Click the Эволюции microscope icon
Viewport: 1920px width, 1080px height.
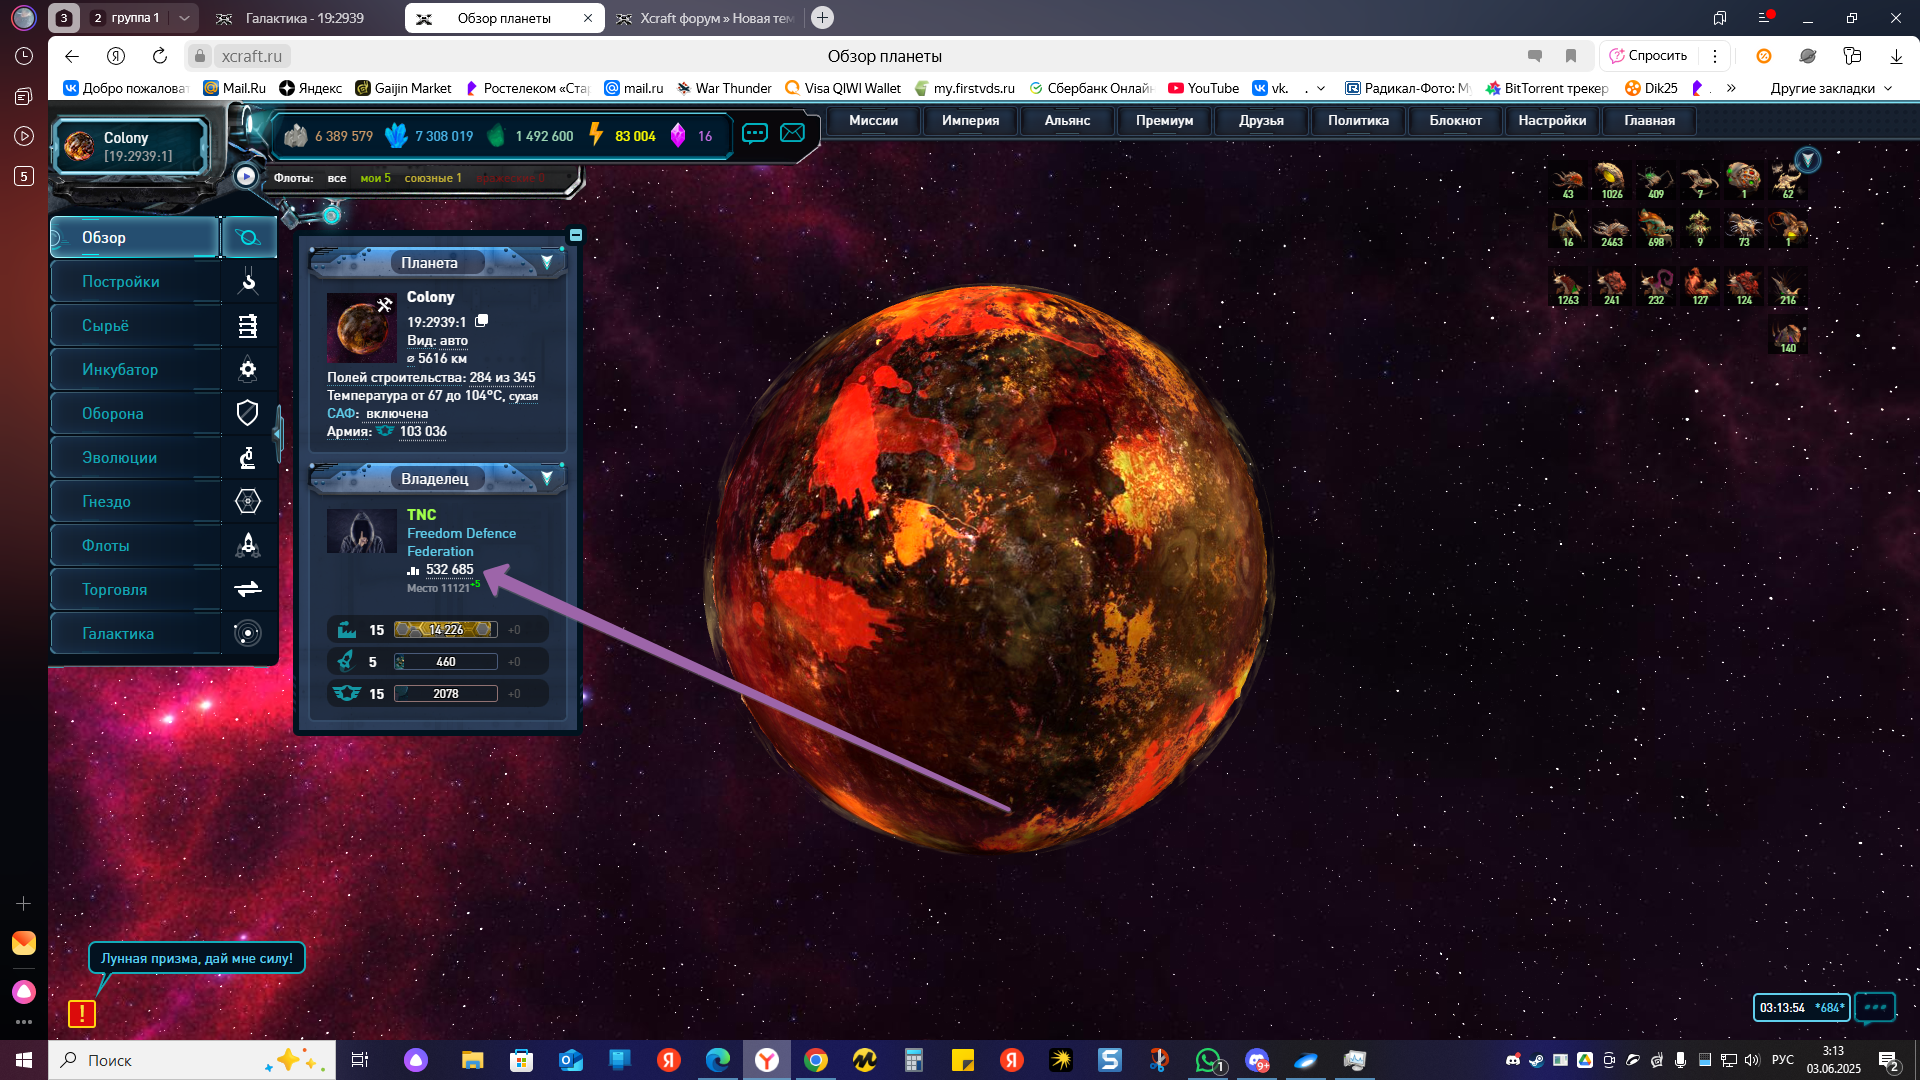[248, 457]
